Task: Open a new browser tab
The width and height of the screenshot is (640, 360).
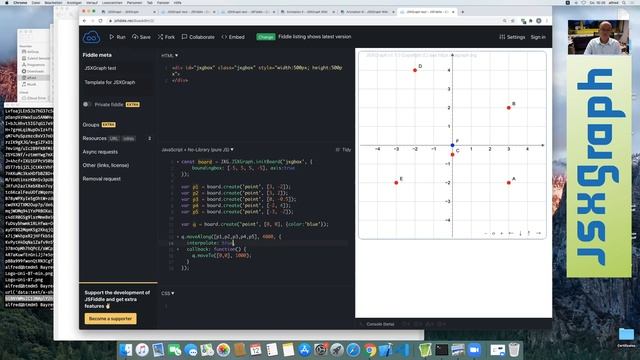Action: 462,12
